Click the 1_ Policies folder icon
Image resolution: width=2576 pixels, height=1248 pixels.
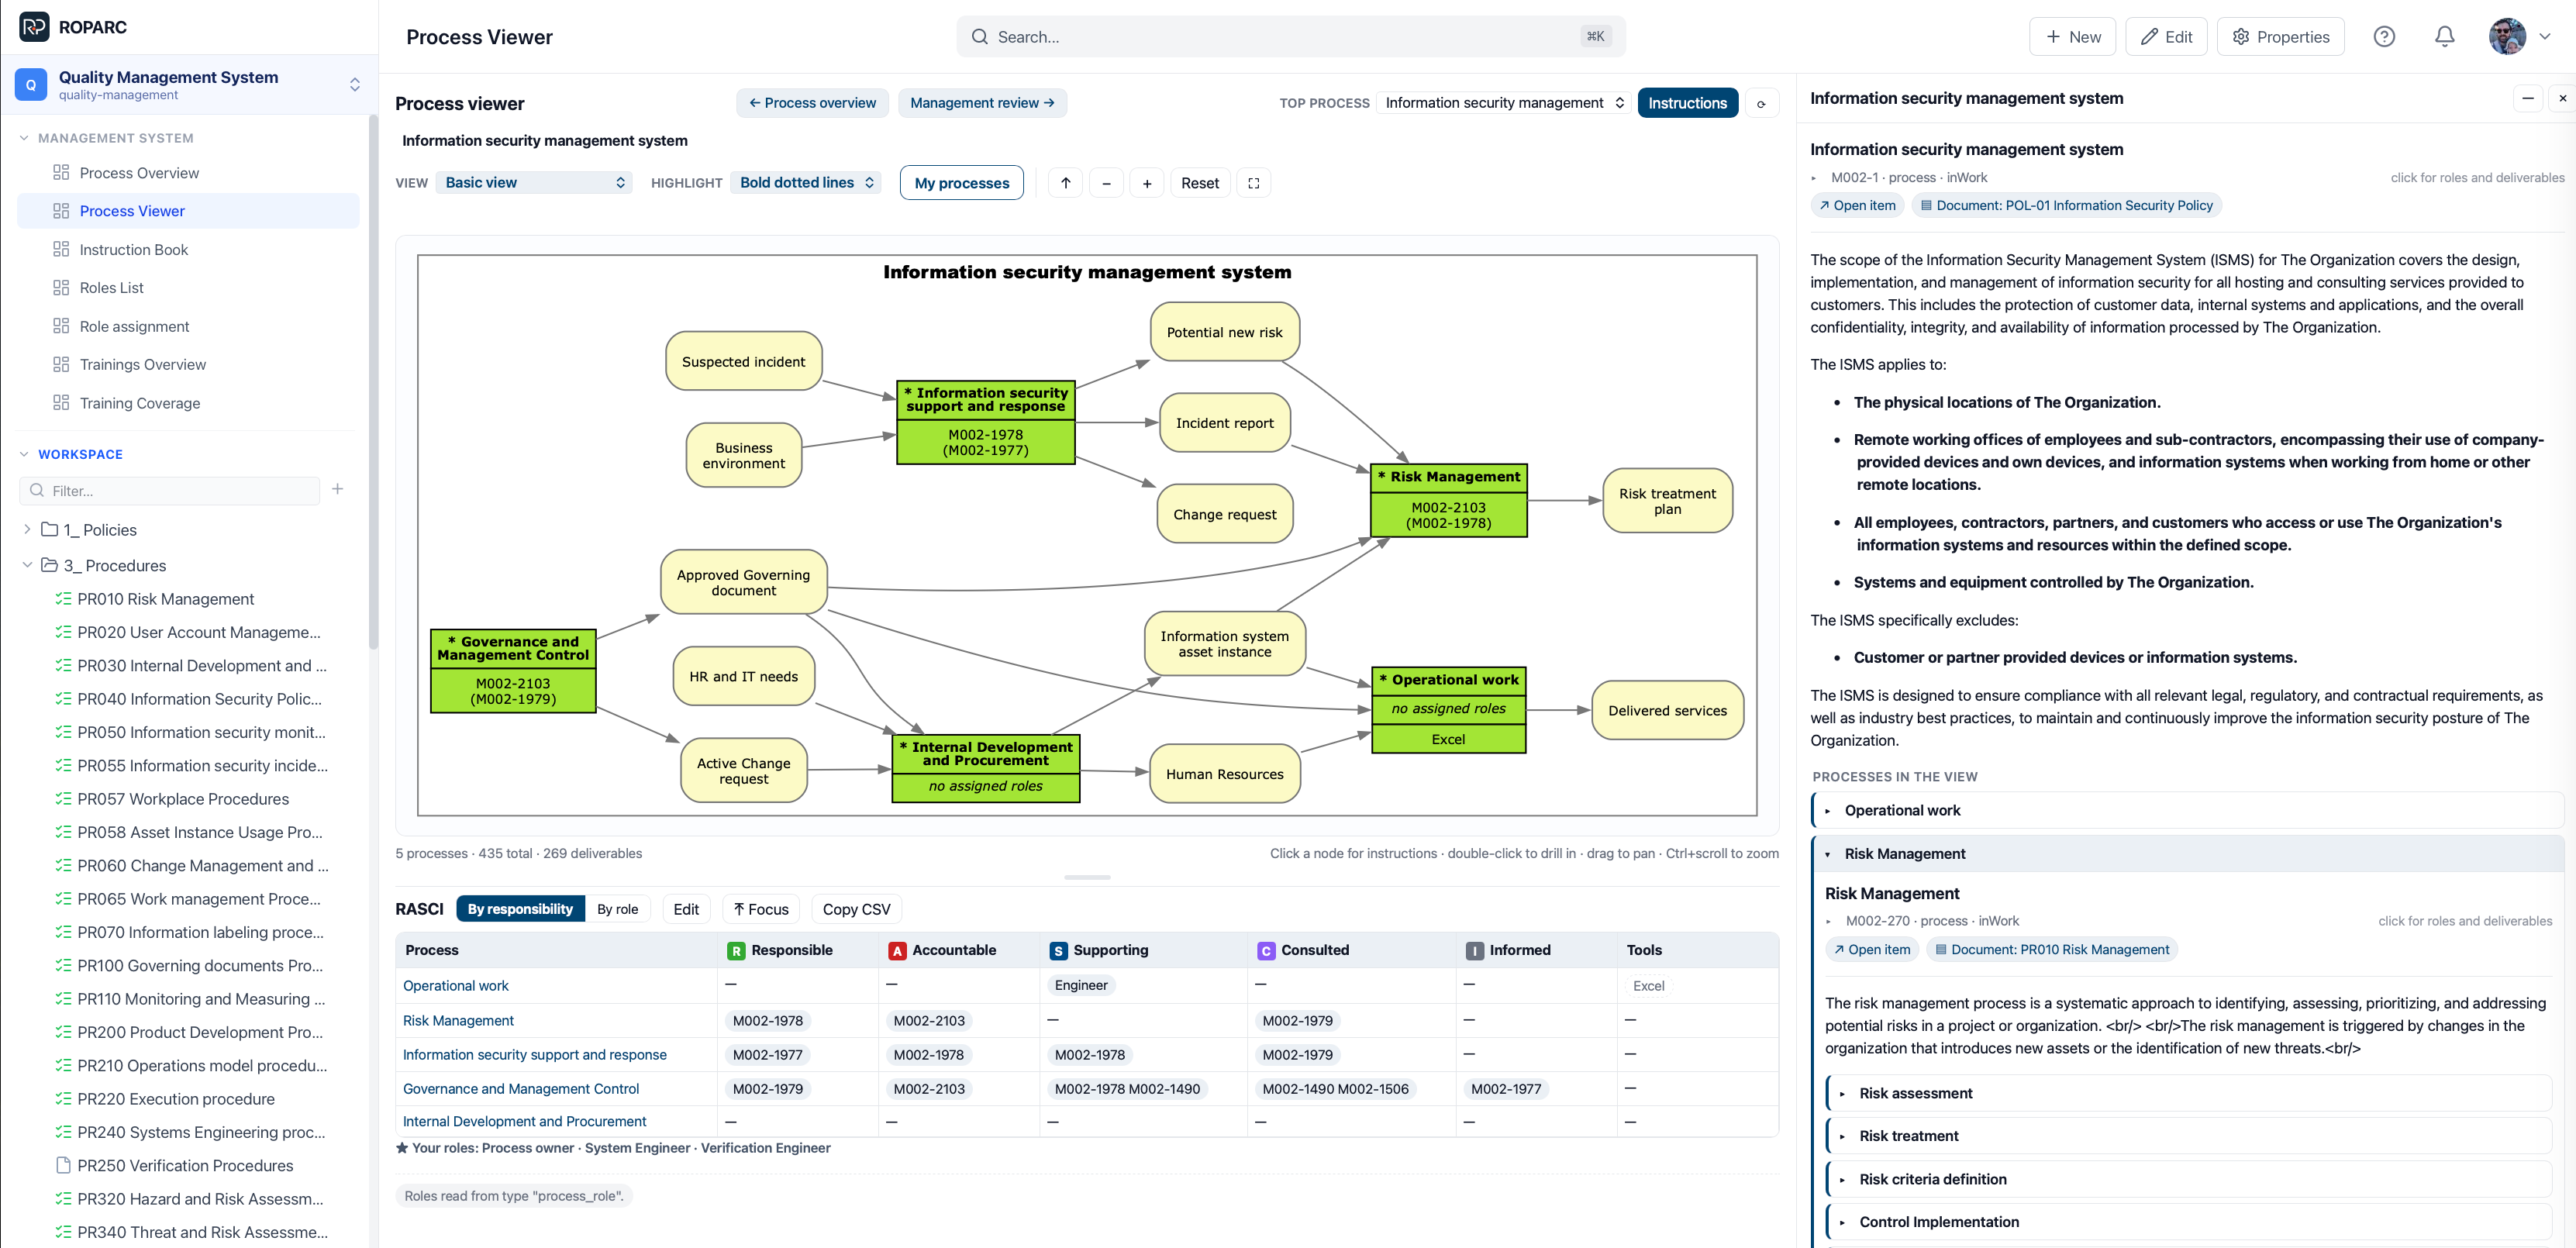click(x=49, y=529)
